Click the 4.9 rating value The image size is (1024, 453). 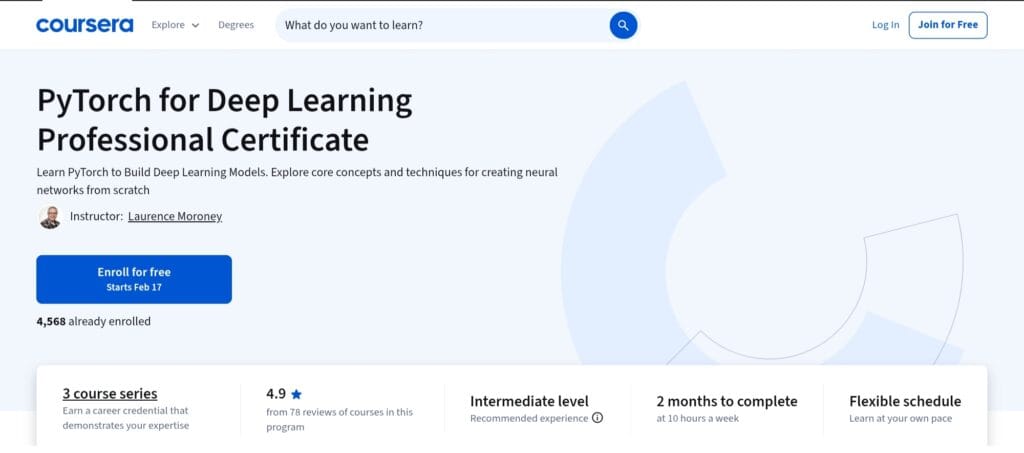276,394
